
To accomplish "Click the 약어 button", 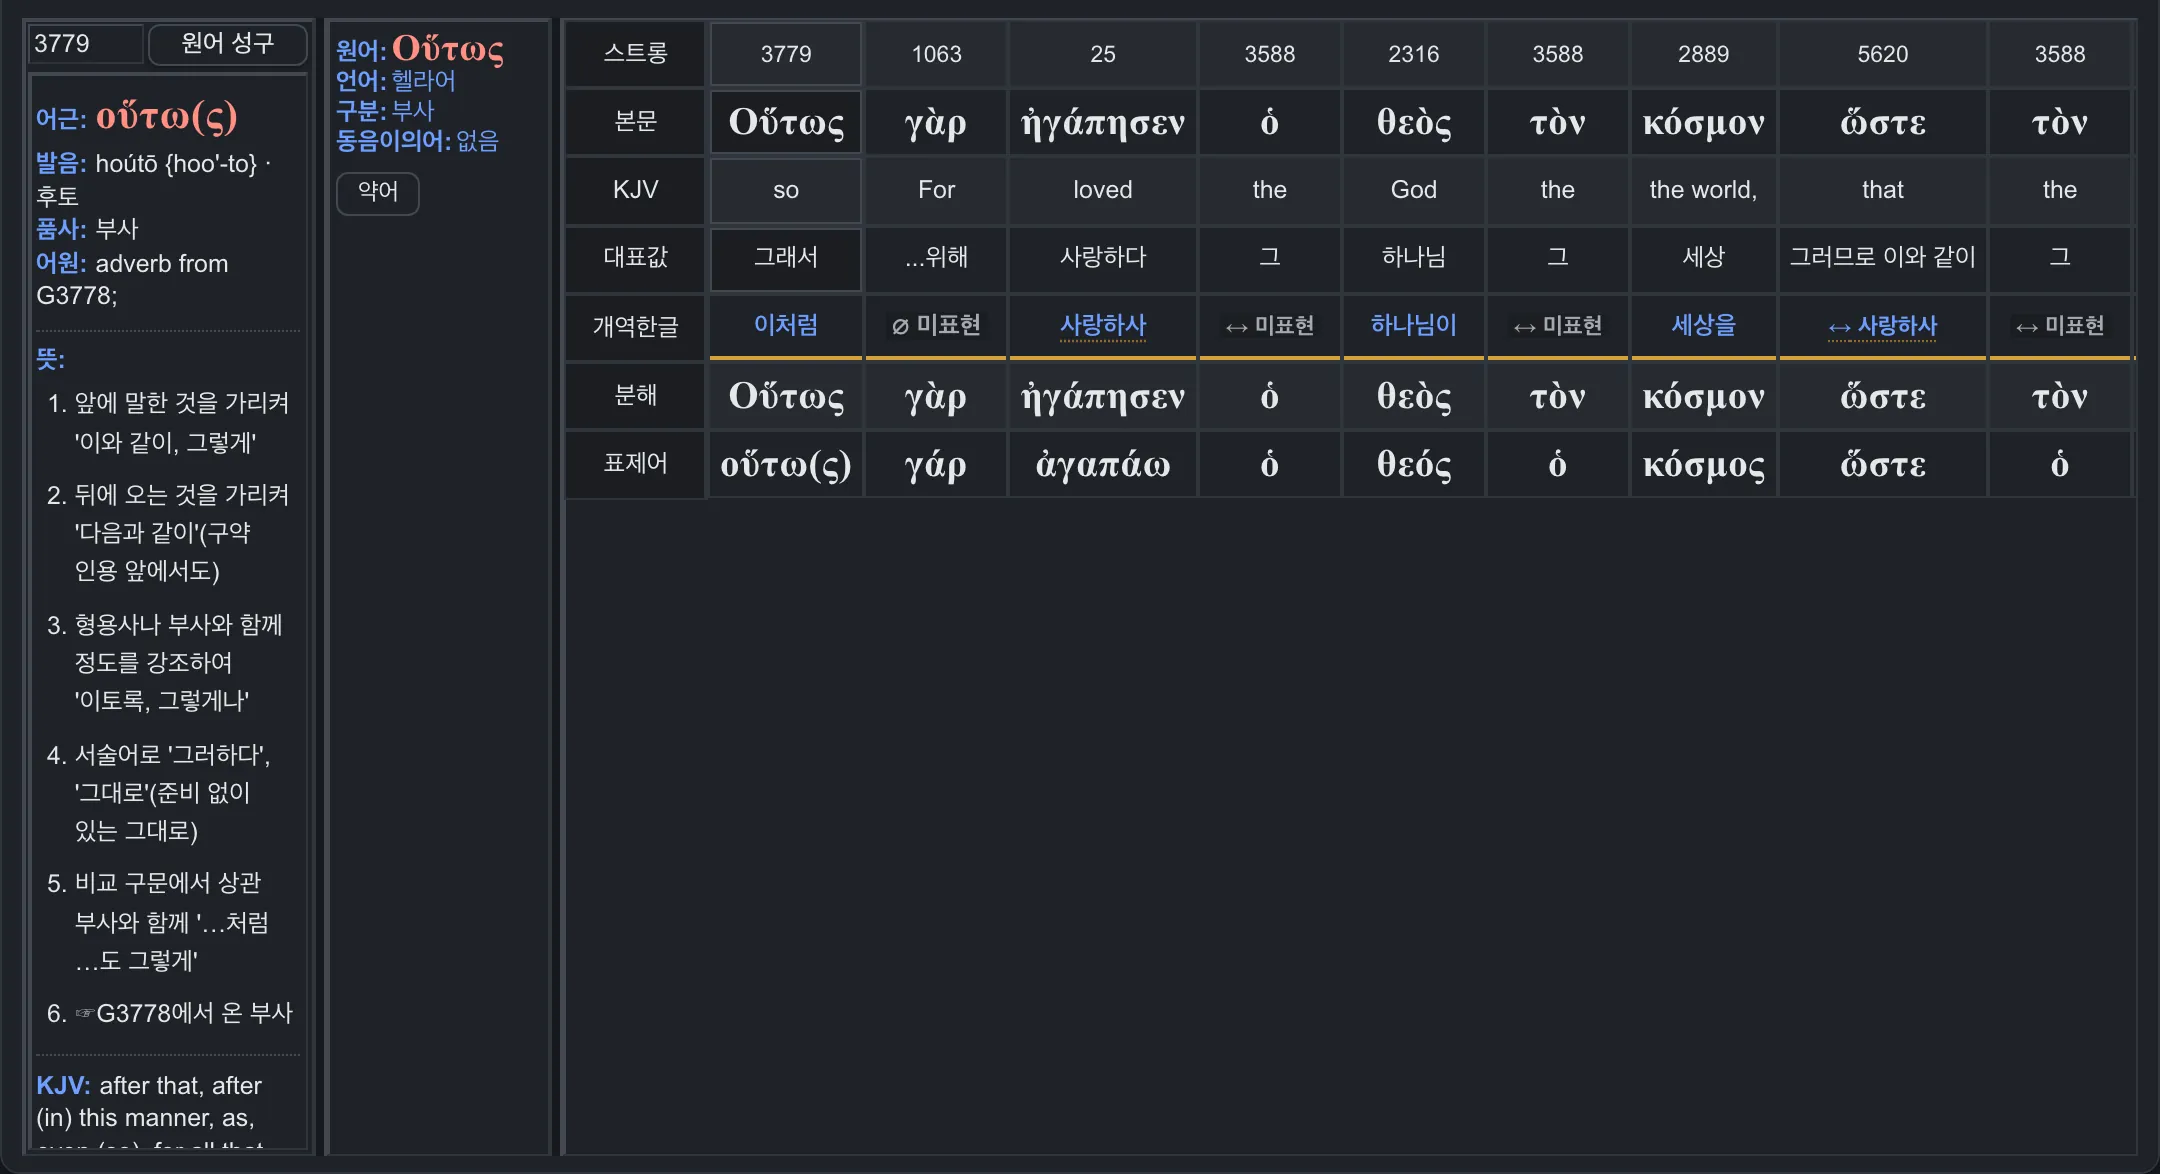I will [378, 192].
